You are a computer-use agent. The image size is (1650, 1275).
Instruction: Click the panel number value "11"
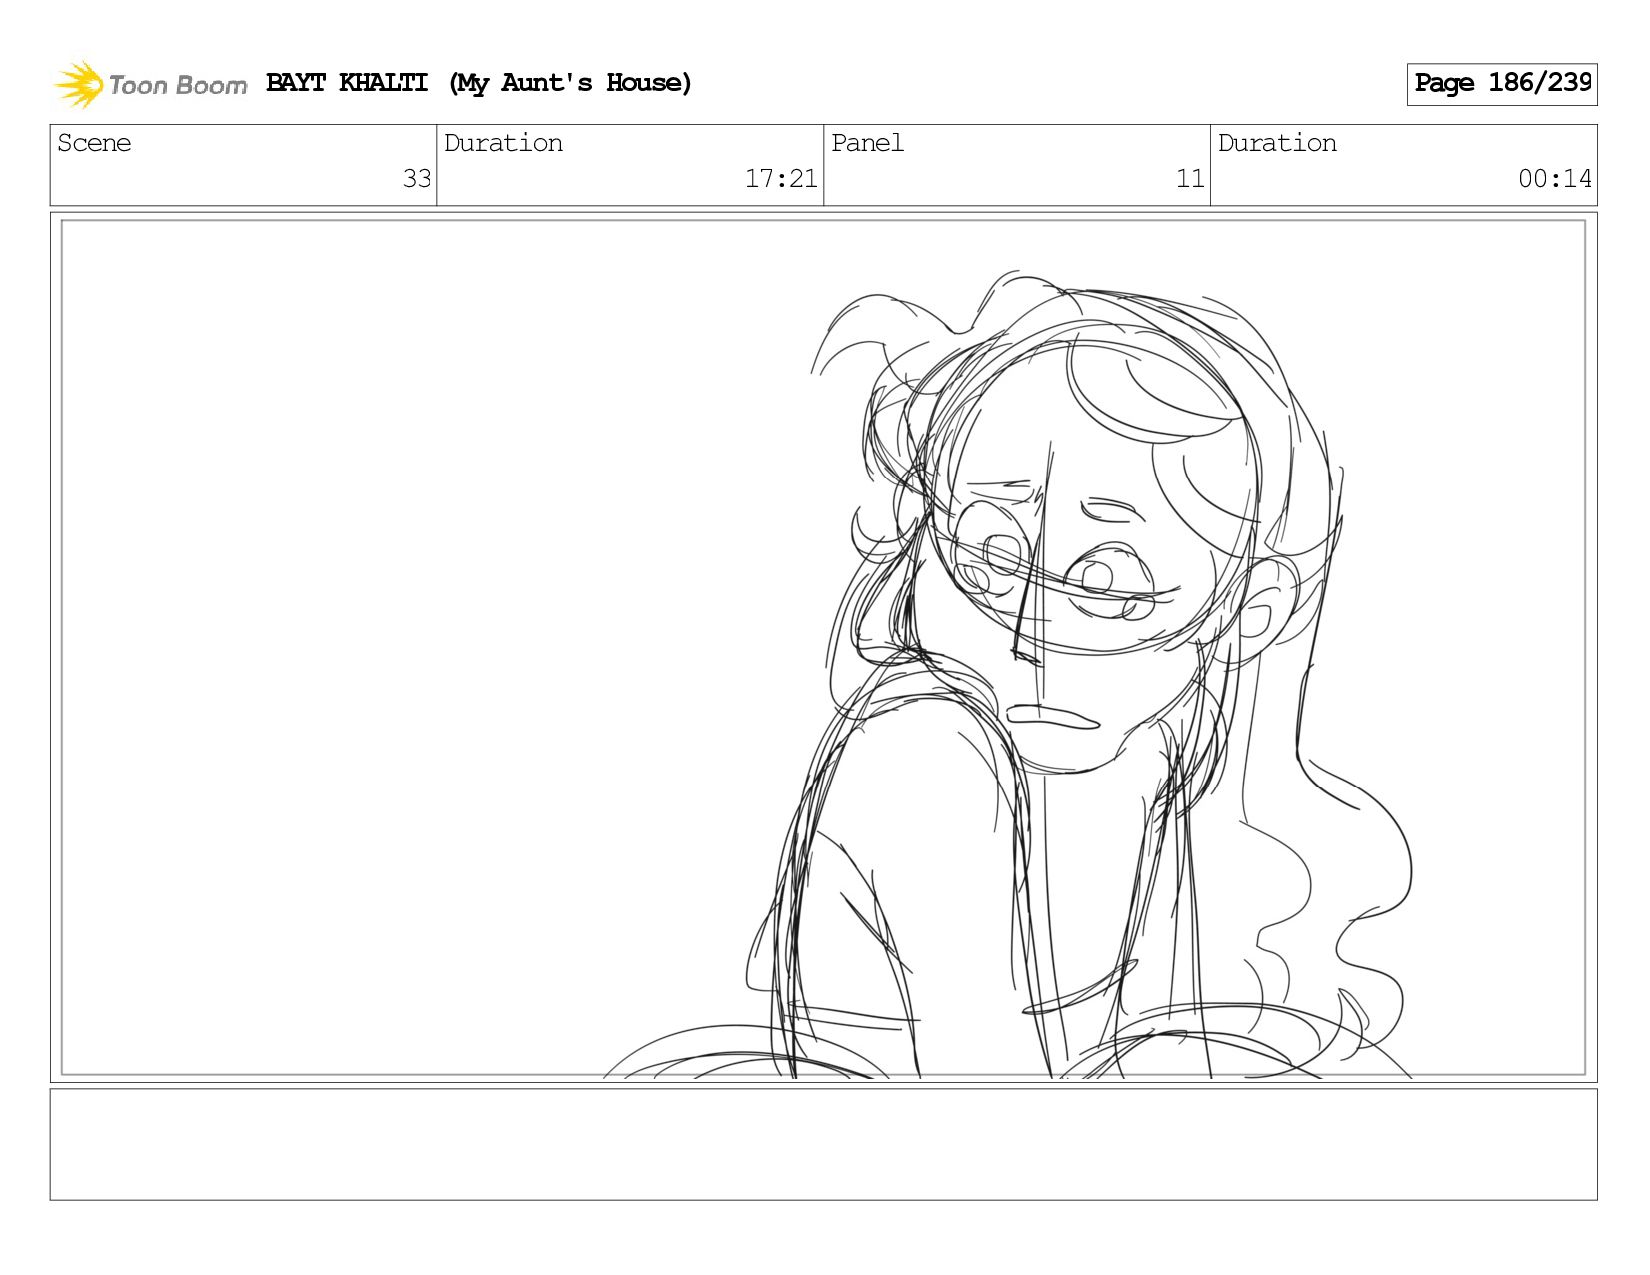[1190, 179]
